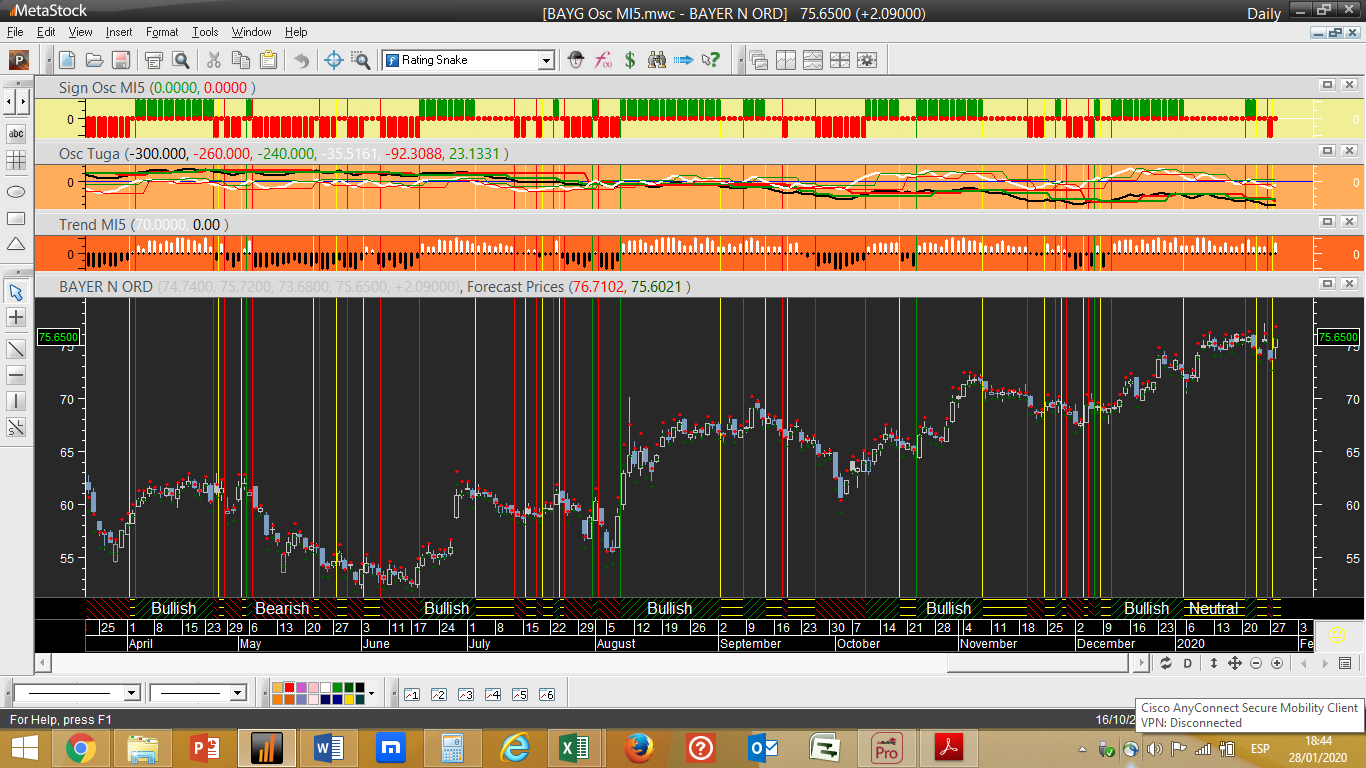Open the Expert Advisor icon
This screenshot has width=1366, height=768.
point(575,60)
